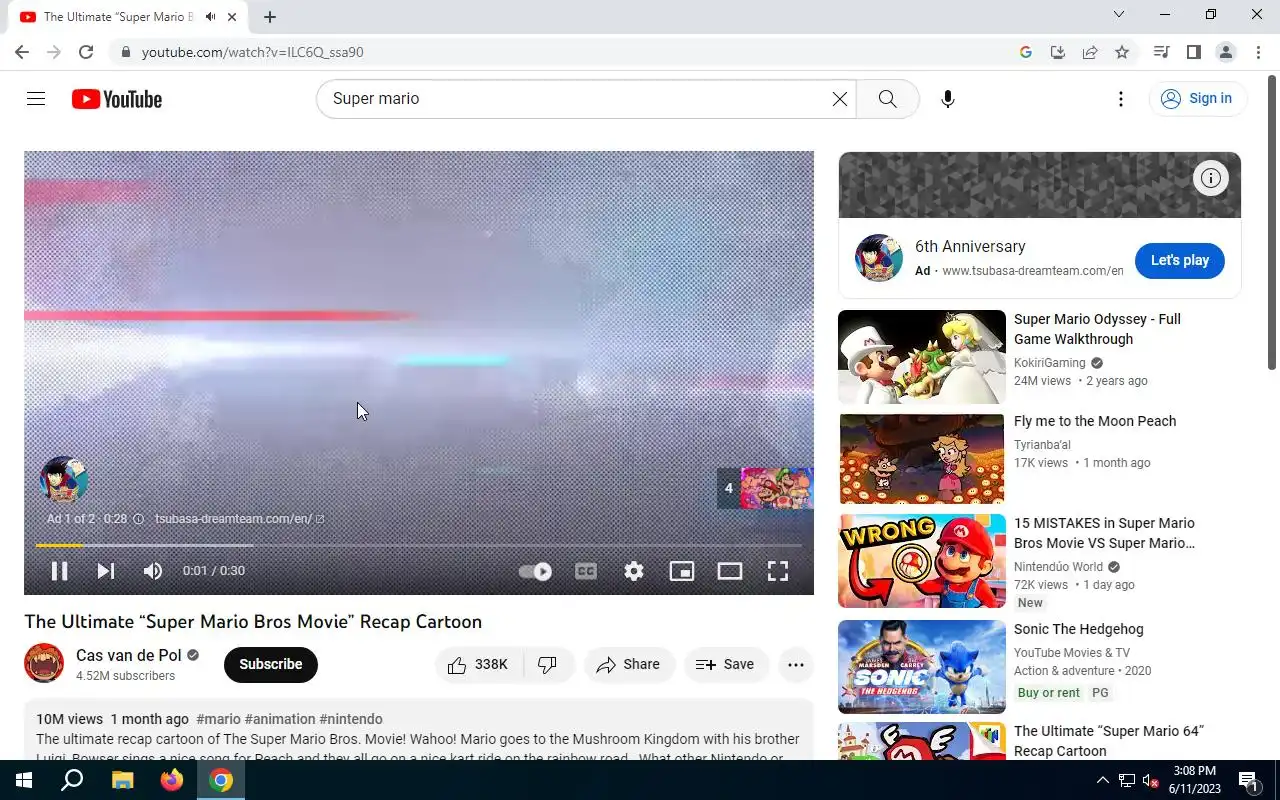Open Fly me to the Moon Peach video
This screenshot has height=800, width=1280.
[1095, 421]
